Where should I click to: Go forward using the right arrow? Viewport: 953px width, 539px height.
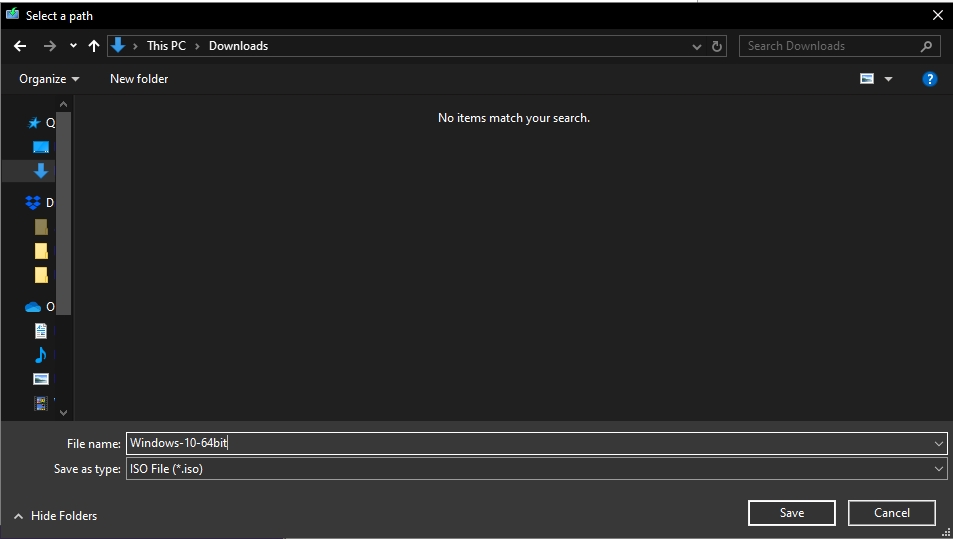click(50, 46)
